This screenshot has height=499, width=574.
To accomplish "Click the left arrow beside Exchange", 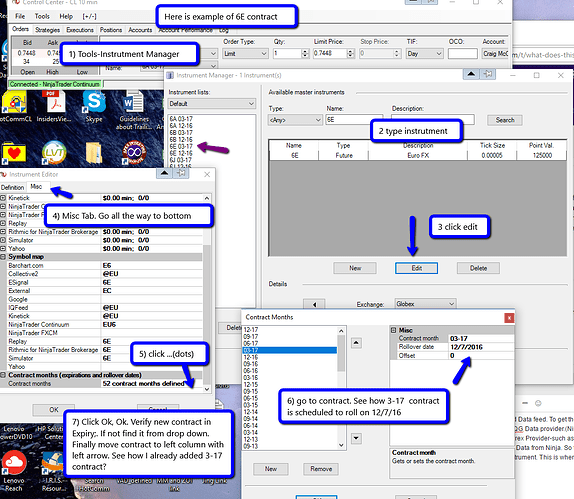I will click(x=314, y=304).
